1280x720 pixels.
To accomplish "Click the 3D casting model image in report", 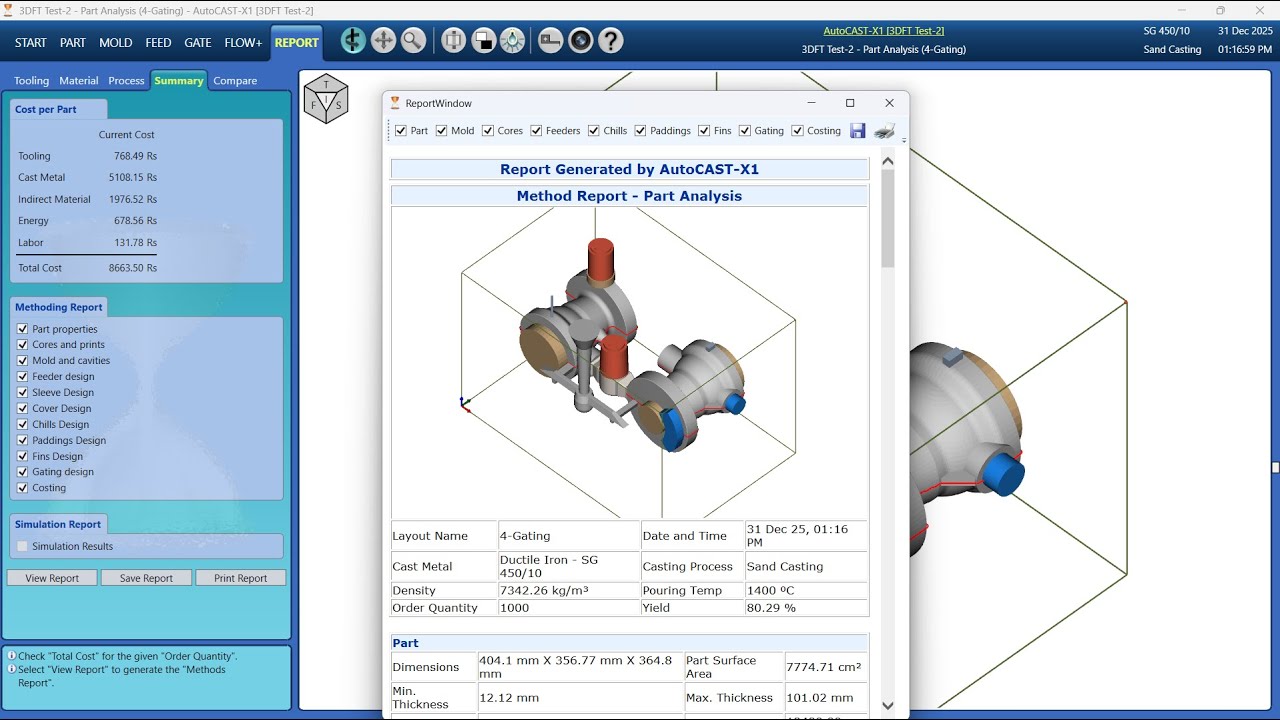I will coord(629,362).
